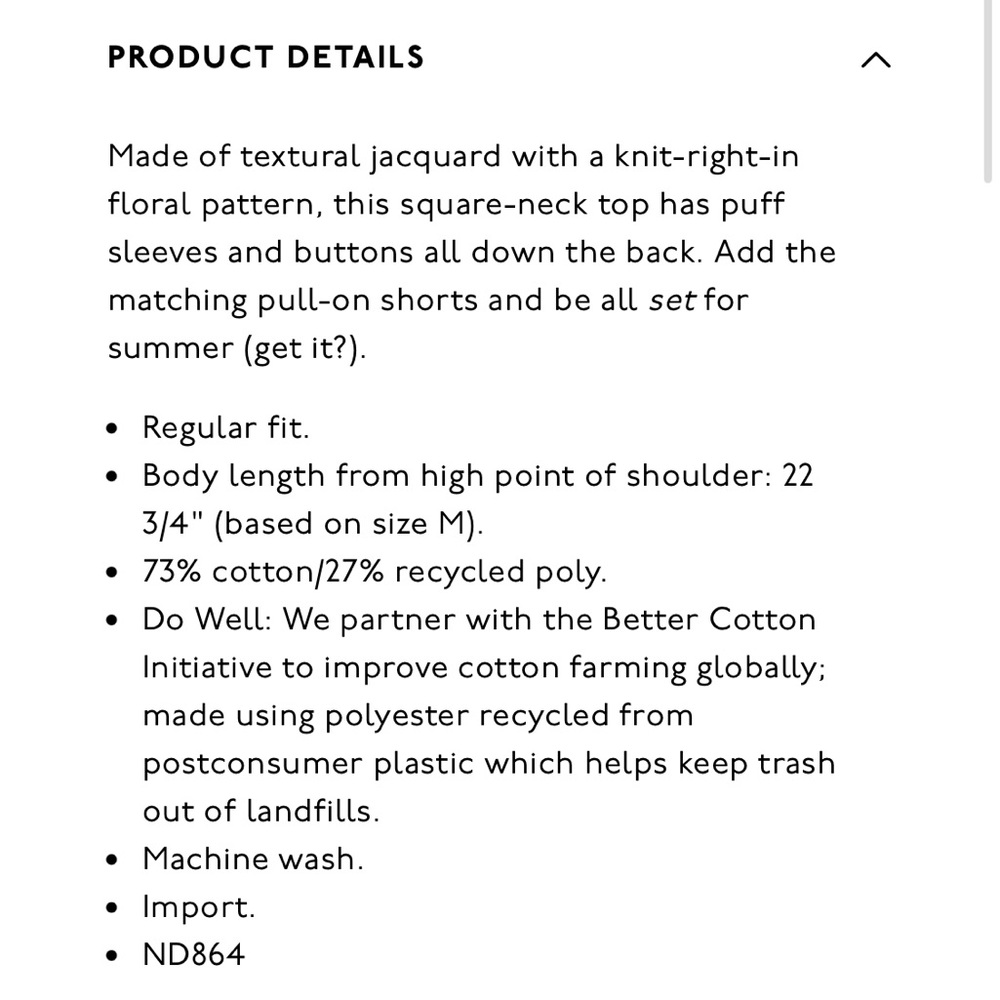Click the bullet dot beside 'Body length'
This screenshot has width=1000, height=1000.
pos(112,476)
